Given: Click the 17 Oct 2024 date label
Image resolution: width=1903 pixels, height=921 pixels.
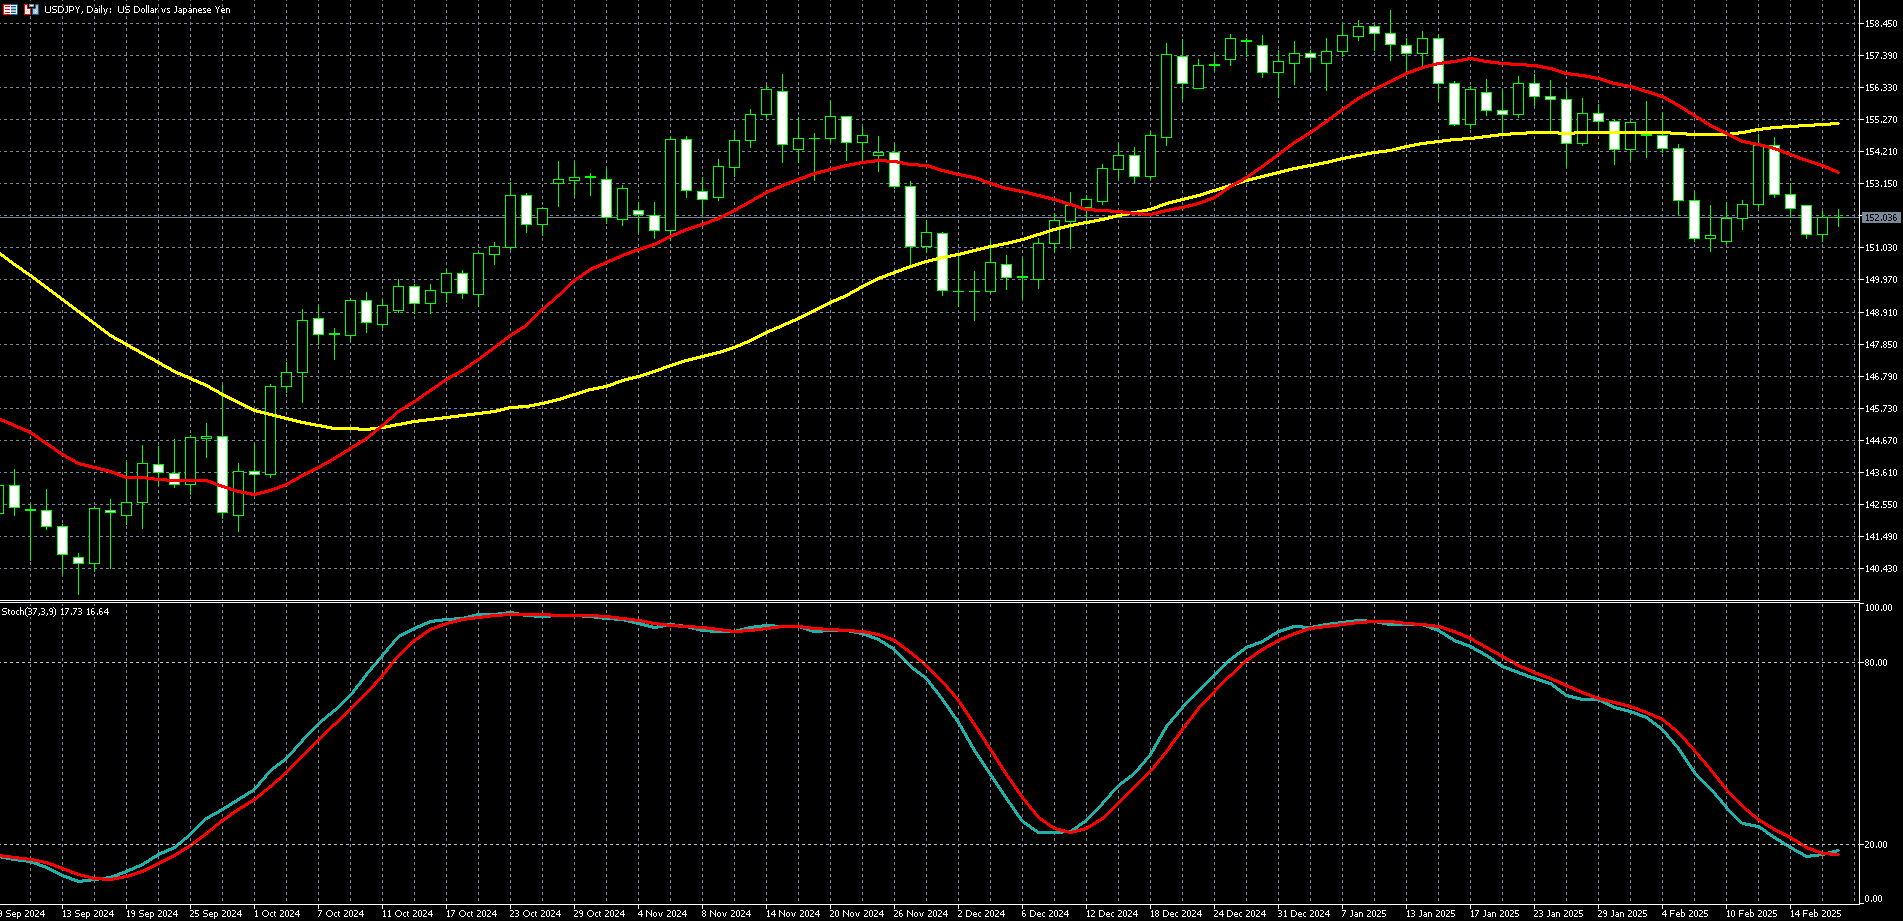Looking at the screenshot, I should click(472, 914).
